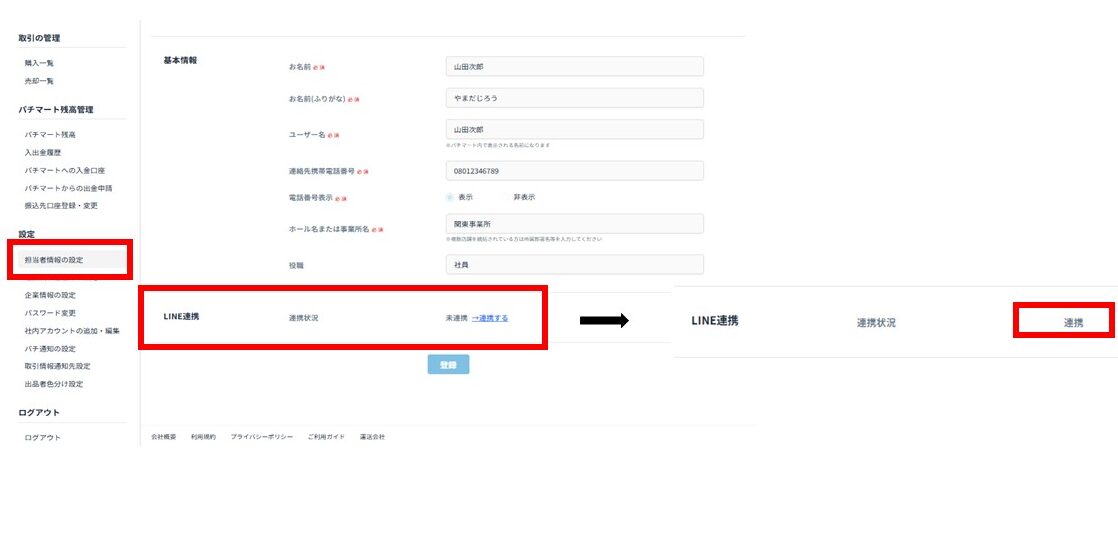Open 企業情報の設定 menu item

pos(50,295)
